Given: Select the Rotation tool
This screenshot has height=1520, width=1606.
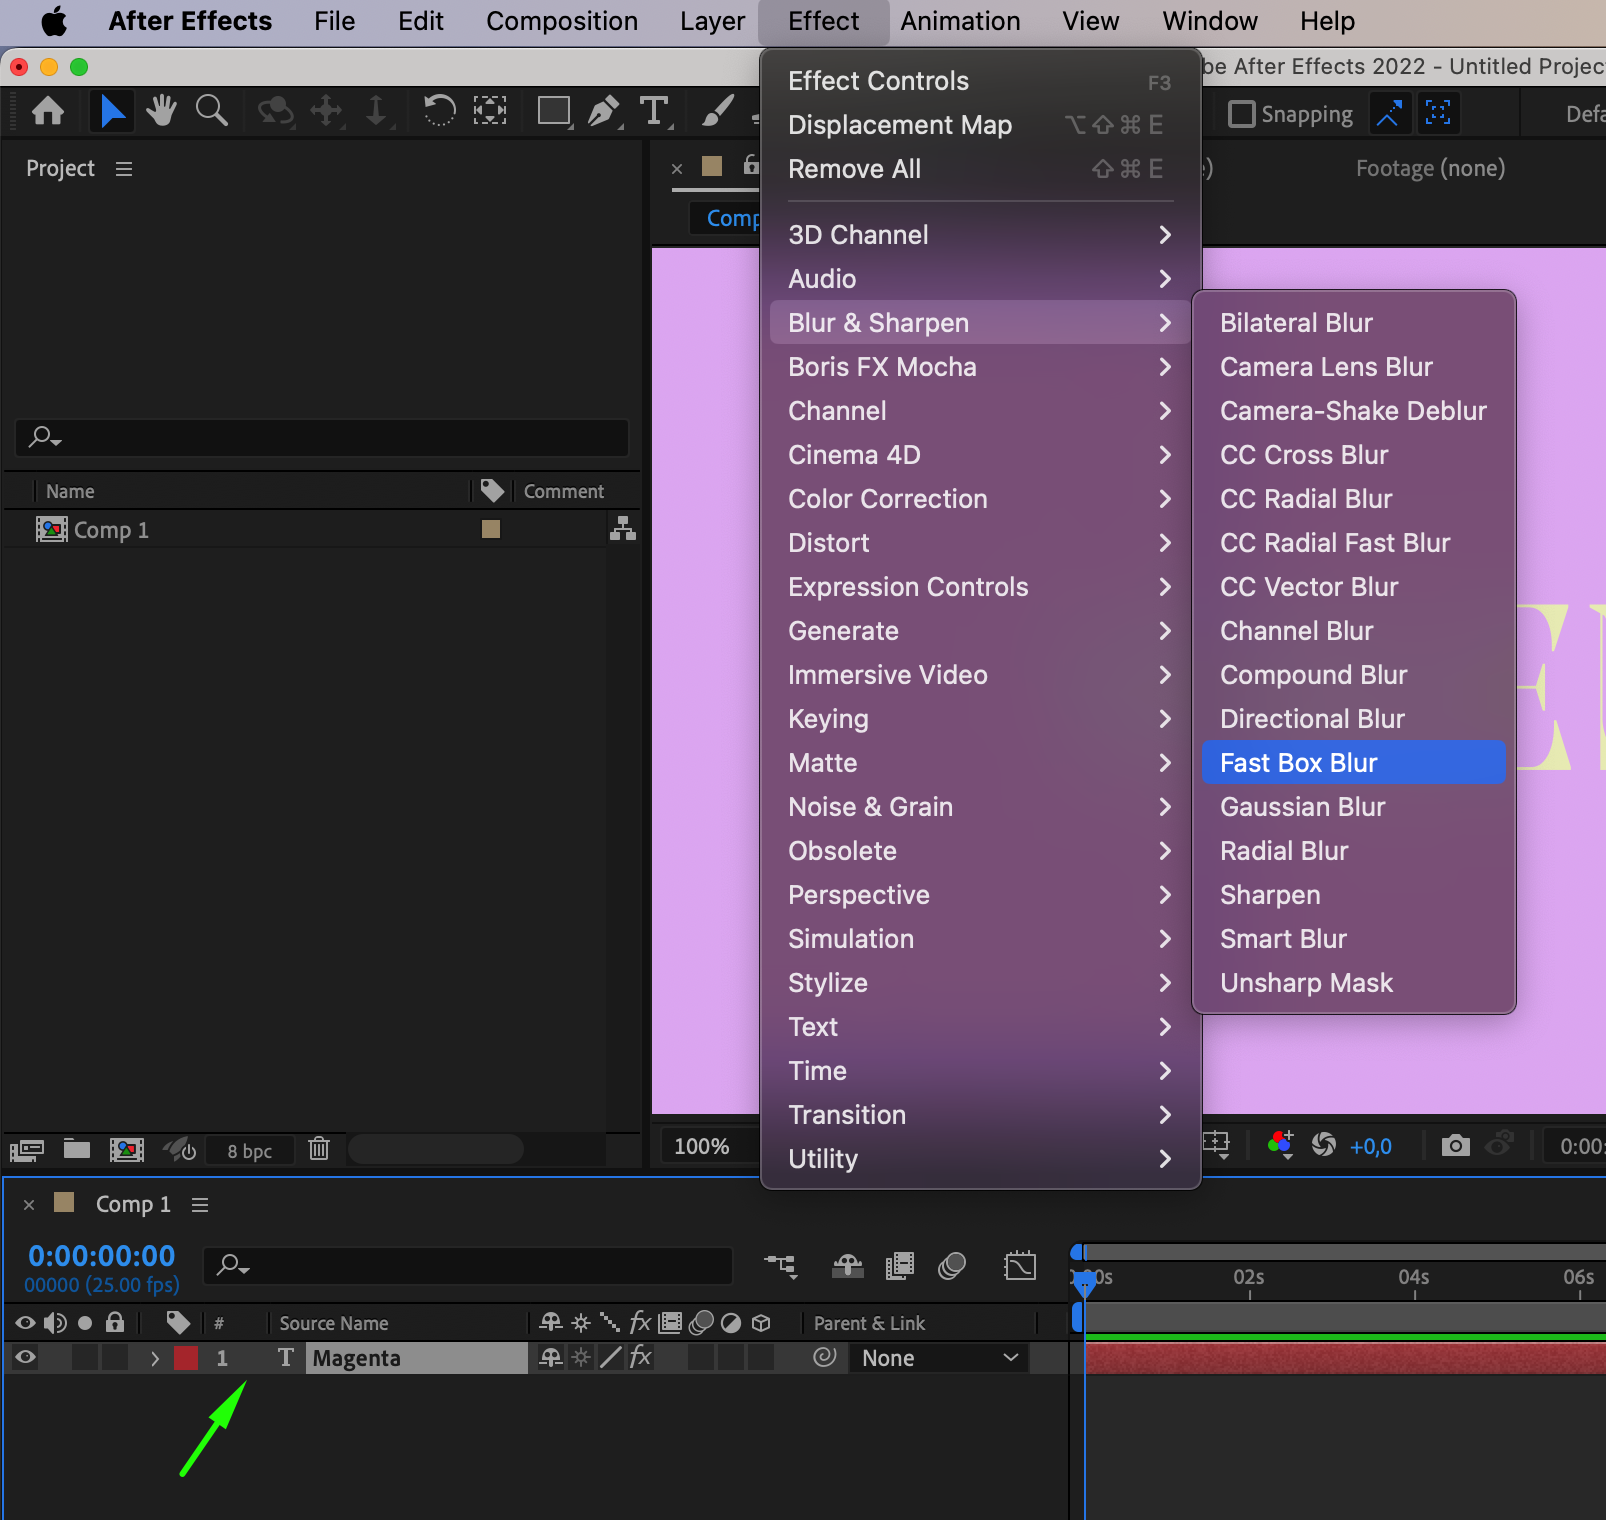Looking at the screenshot, I should click(439, 110).
